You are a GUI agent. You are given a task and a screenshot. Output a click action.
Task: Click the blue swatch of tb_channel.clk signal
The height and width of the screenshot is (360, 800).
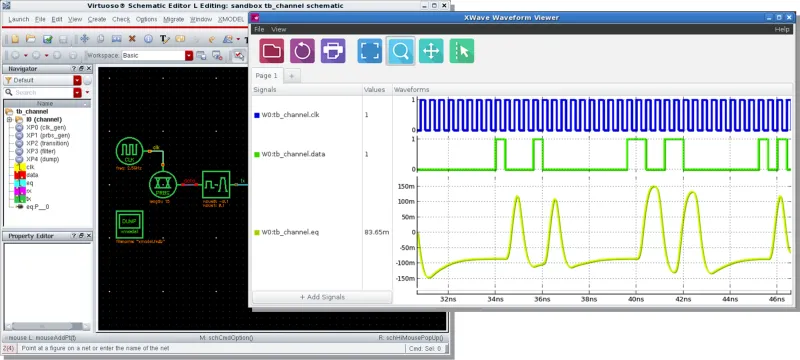[x=257, y=115]
